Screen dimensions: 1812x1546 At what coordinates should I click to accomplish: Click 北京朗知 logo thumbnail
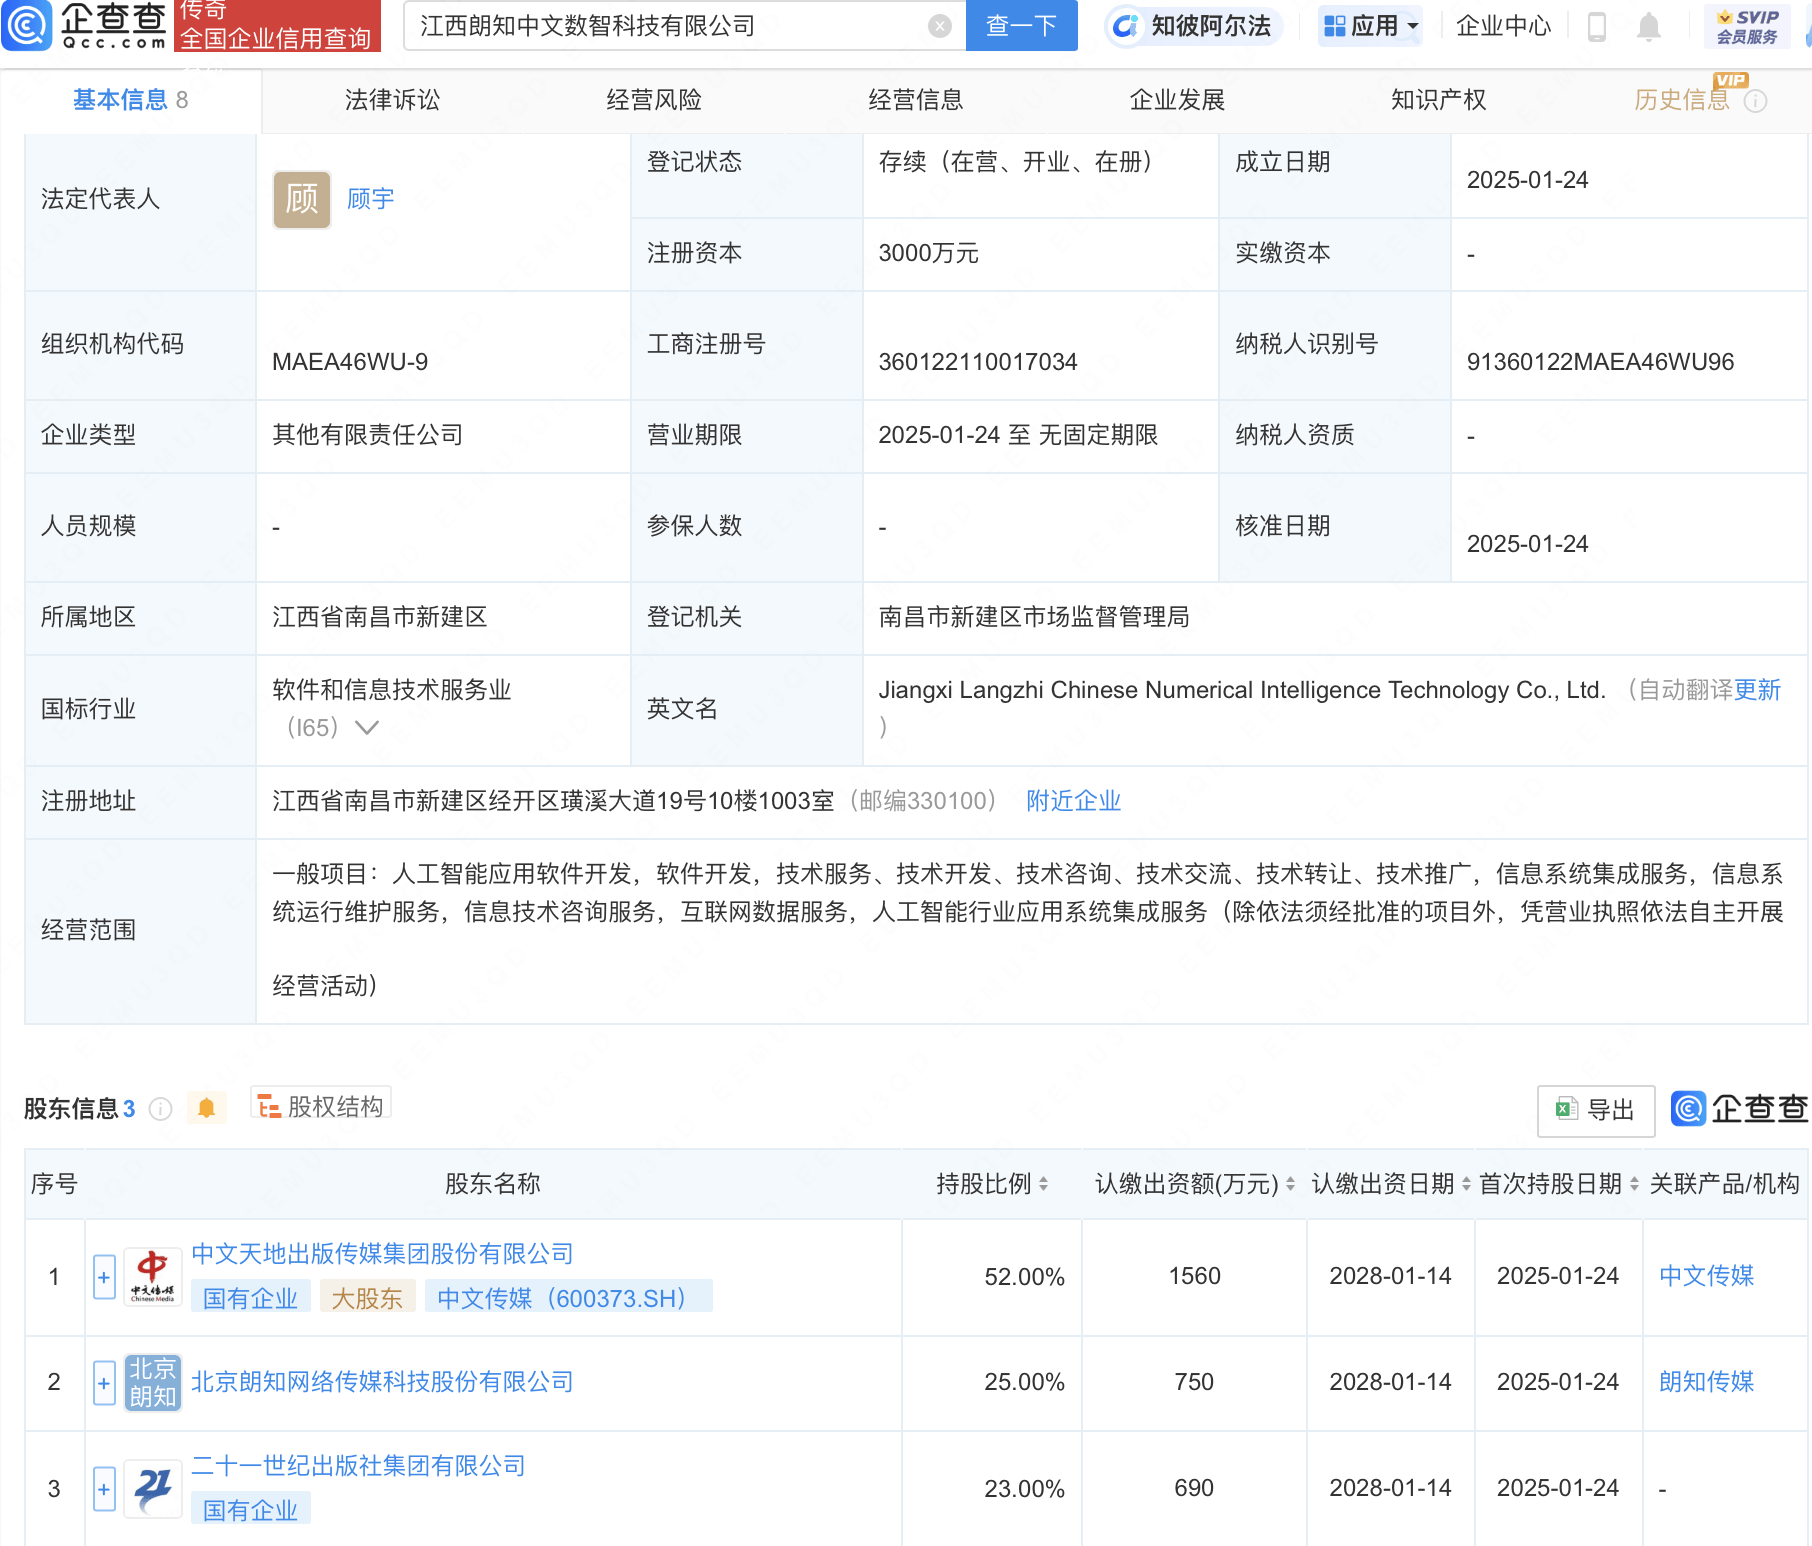[x=153, y=1383]
